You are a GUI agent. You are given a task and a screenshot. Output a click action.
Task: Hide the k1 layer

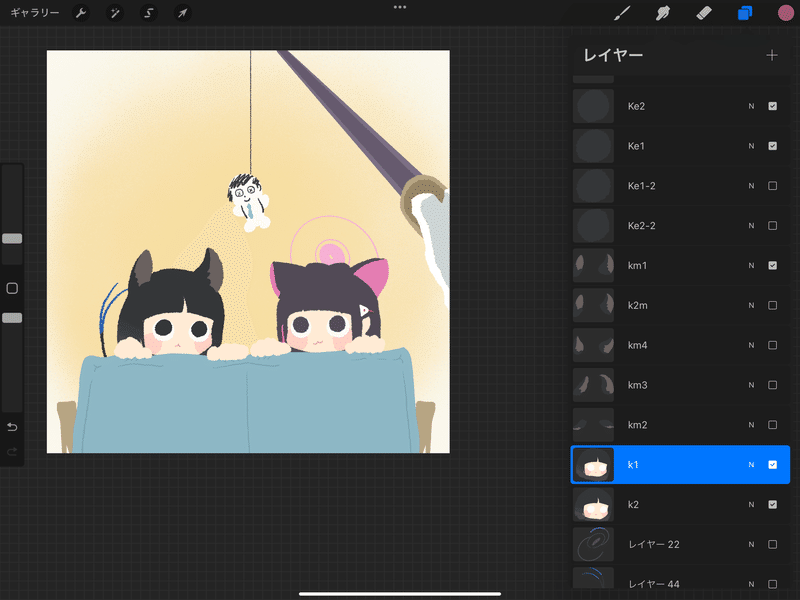[x=772, y=464]
